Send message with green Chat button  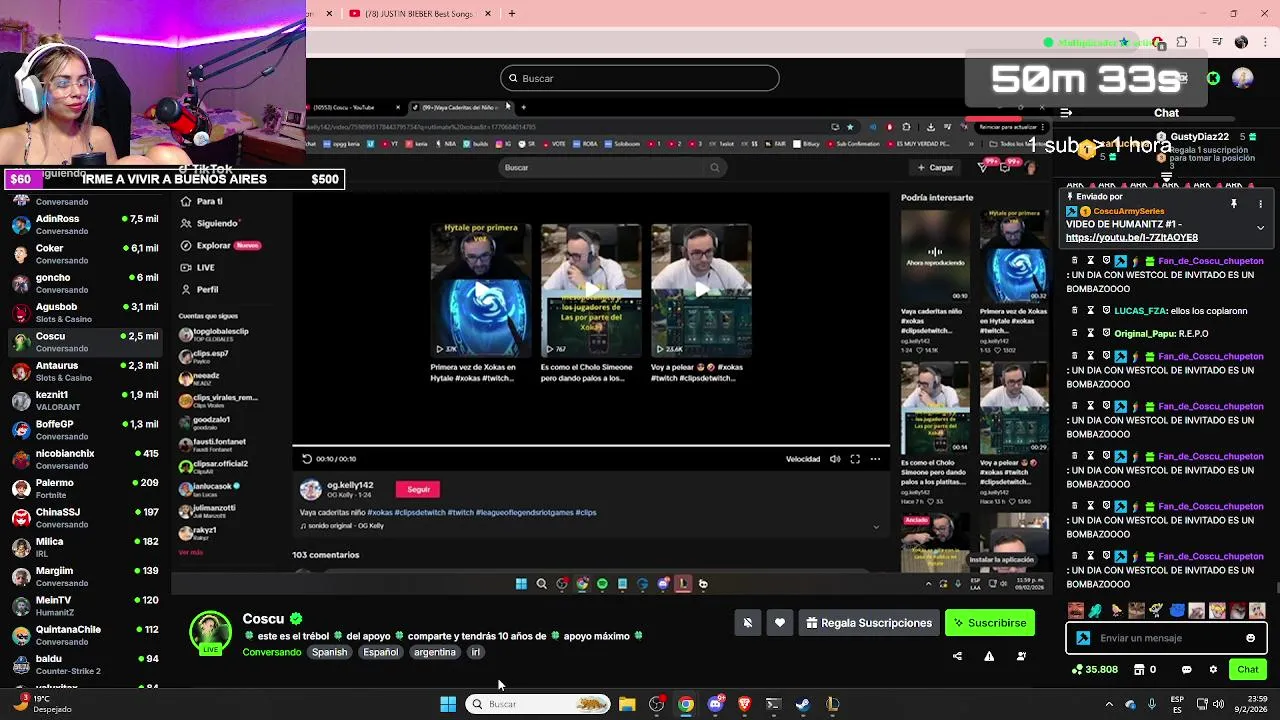click(1247, 670)
